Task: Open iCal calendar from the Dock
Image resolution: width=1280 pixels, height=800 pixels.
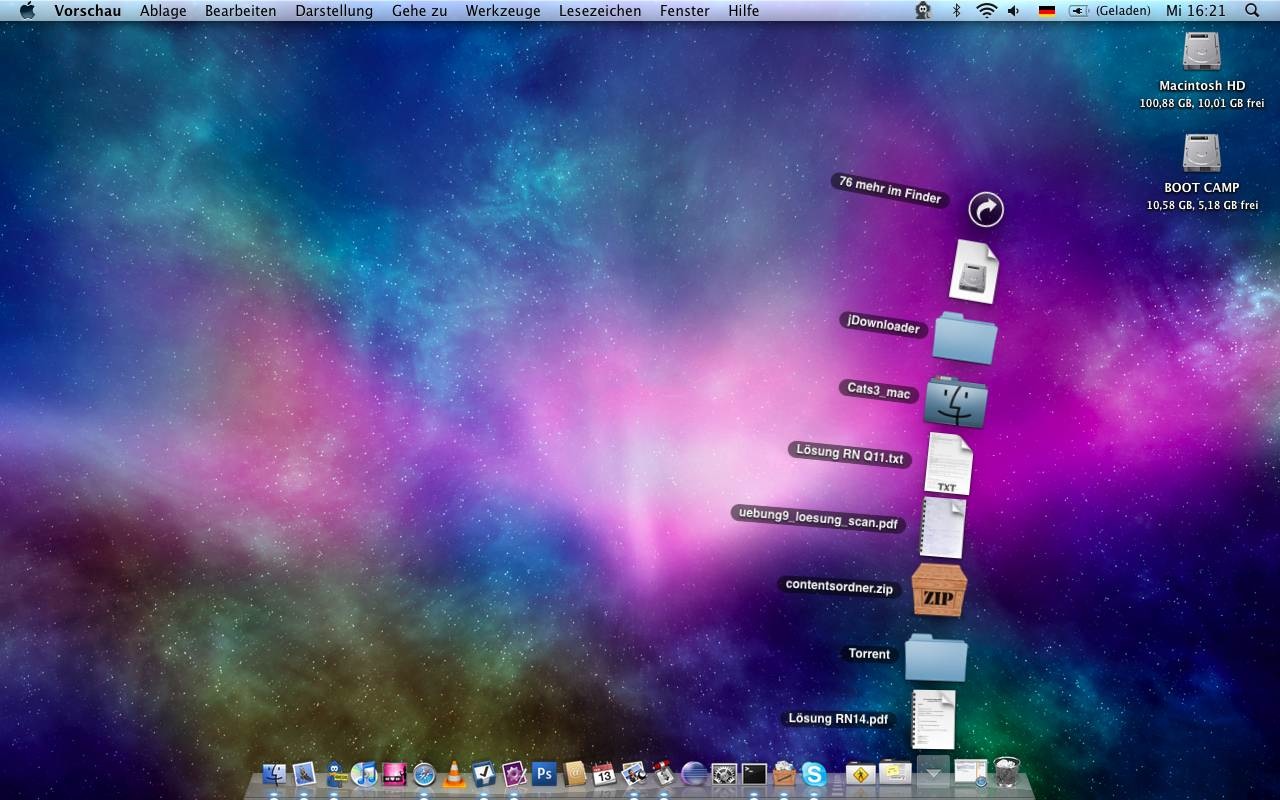Action: coord(603,773)
